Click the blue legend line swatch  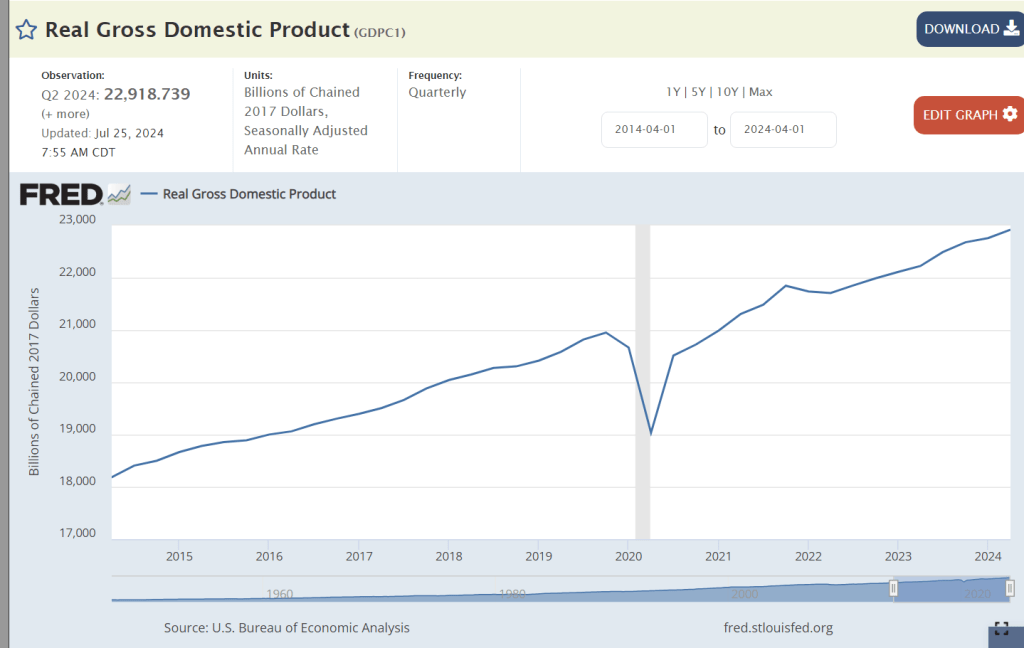point(149,194)
